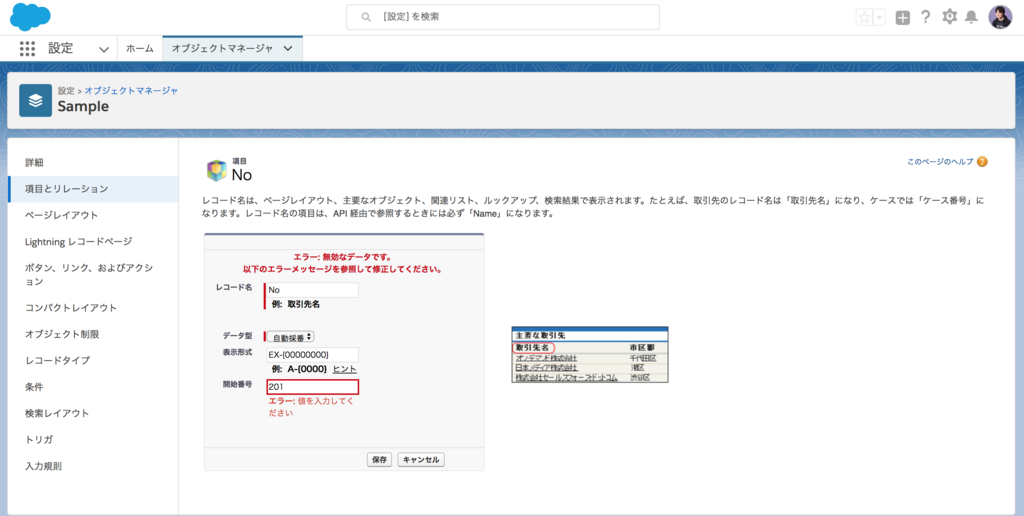The height and width of the screenshot is (516, 1024).
Task: Click the field cube icon beside No
Action: pyautogui.click(x=216, y=170)
